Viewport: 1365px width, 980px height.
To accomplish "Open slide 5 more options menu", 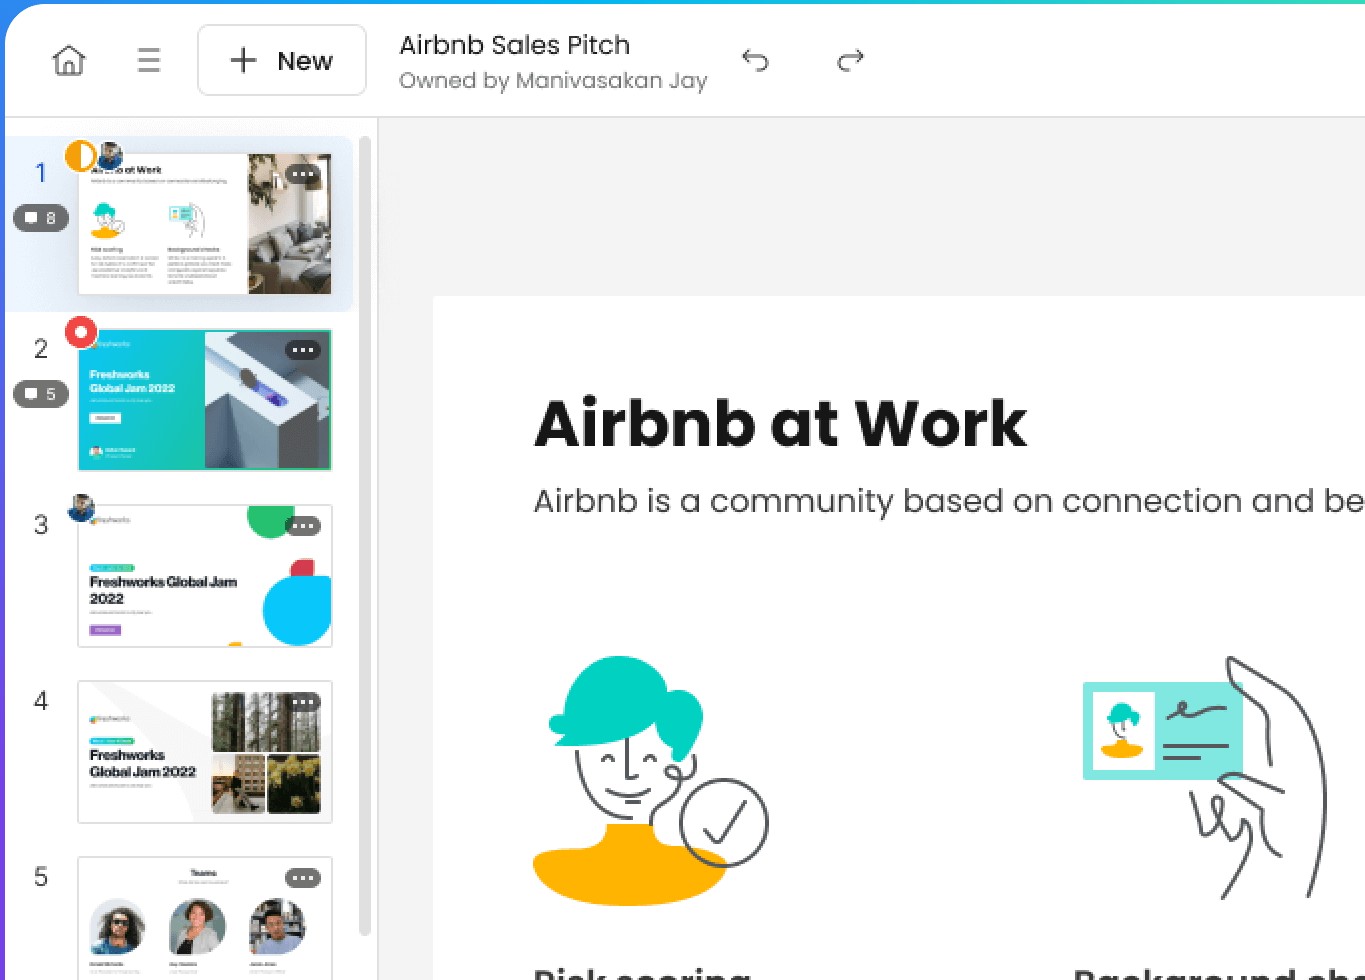I will tap(303, 878).
